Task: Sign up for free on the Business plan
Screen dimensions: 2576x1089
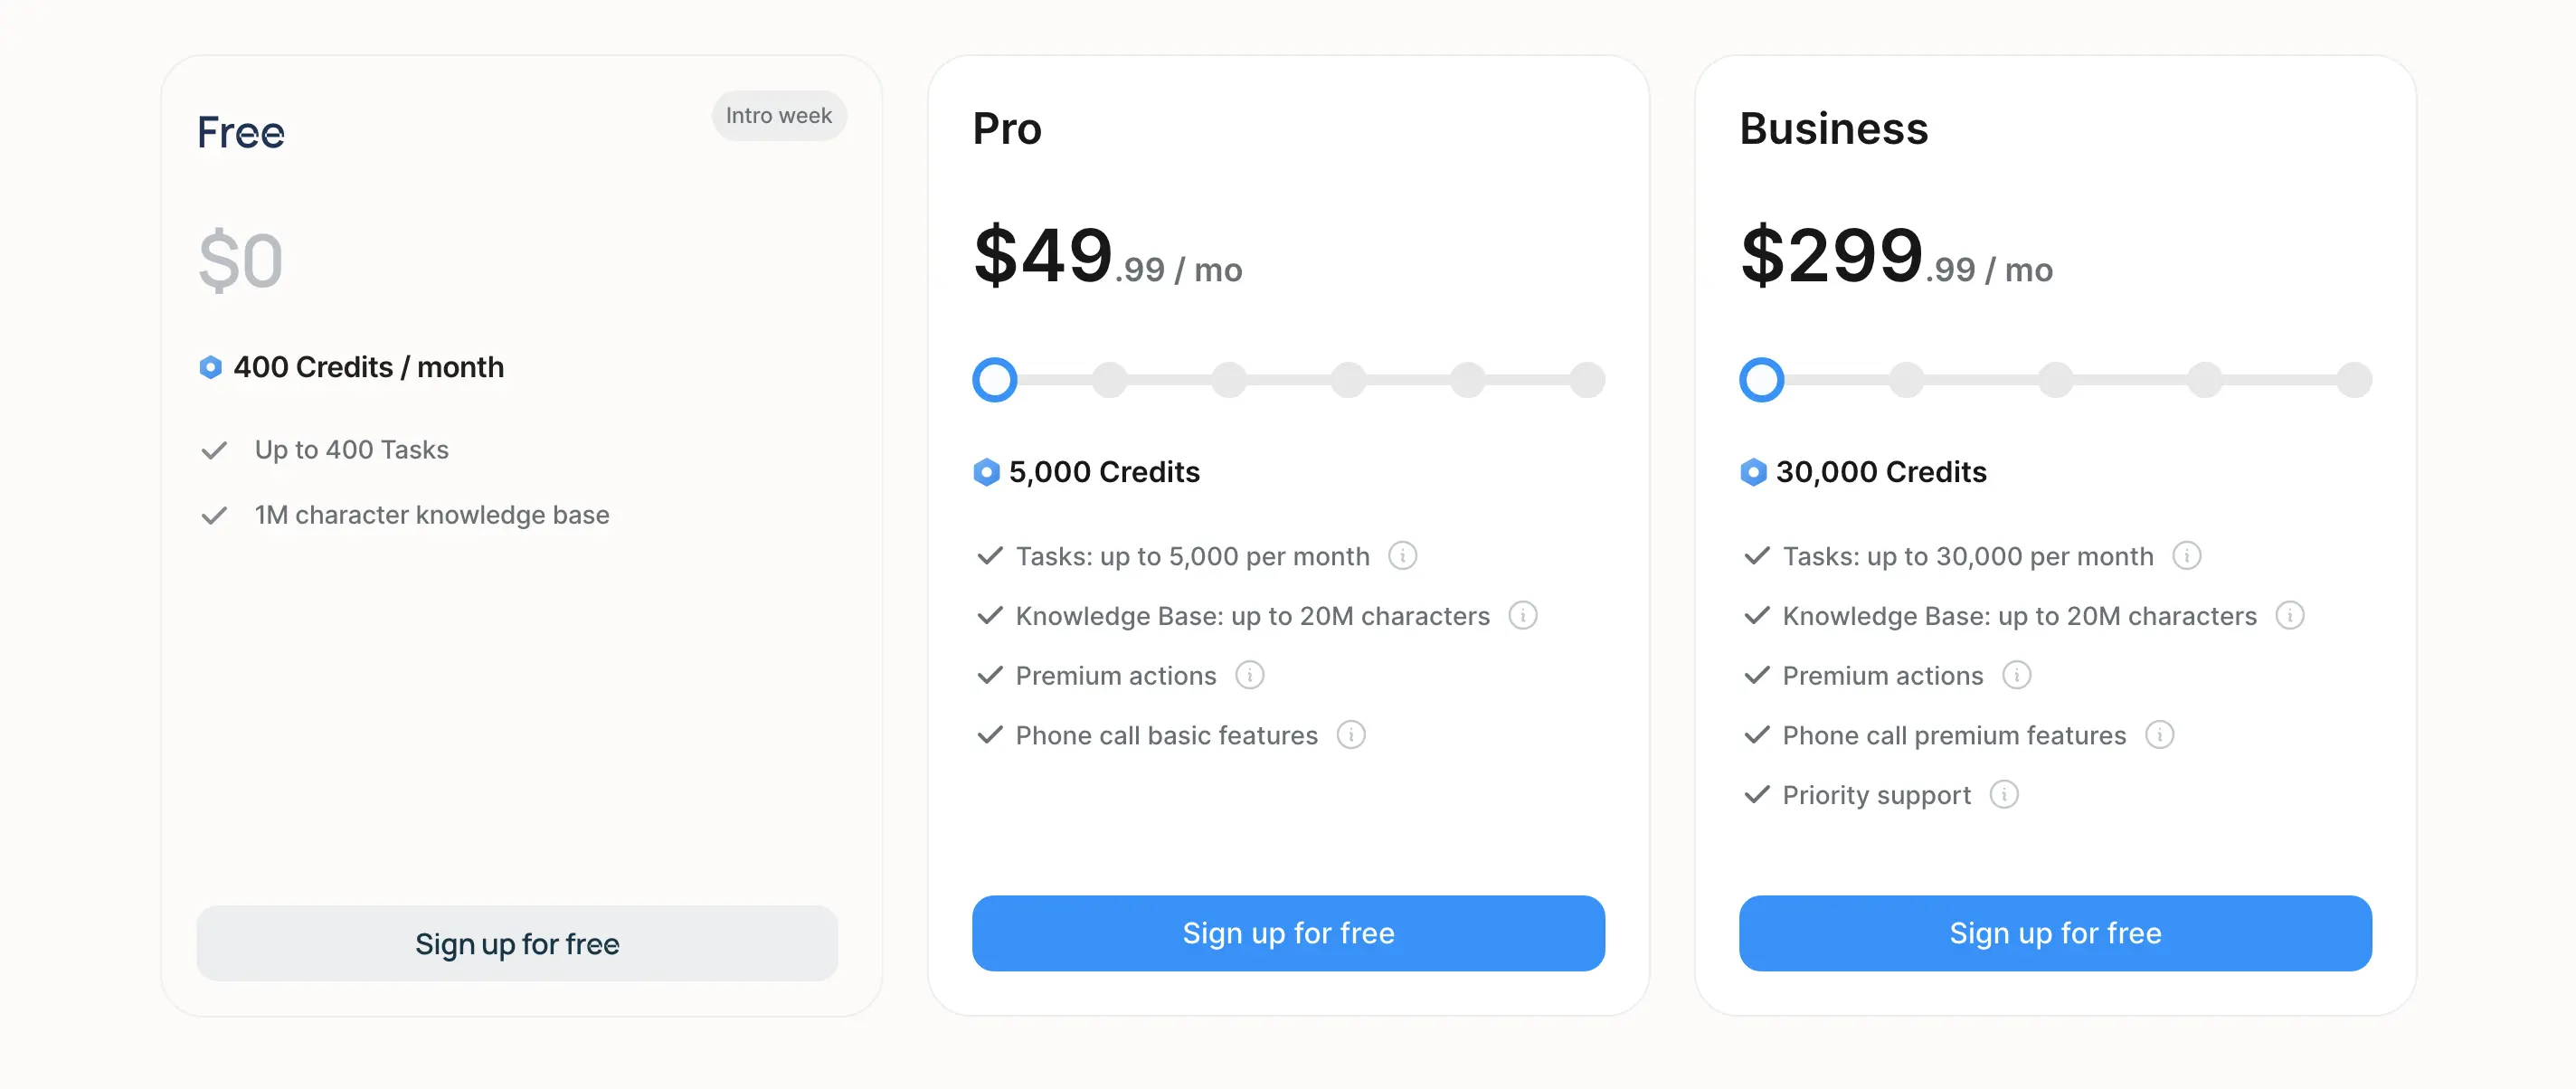Action: 2055,933
